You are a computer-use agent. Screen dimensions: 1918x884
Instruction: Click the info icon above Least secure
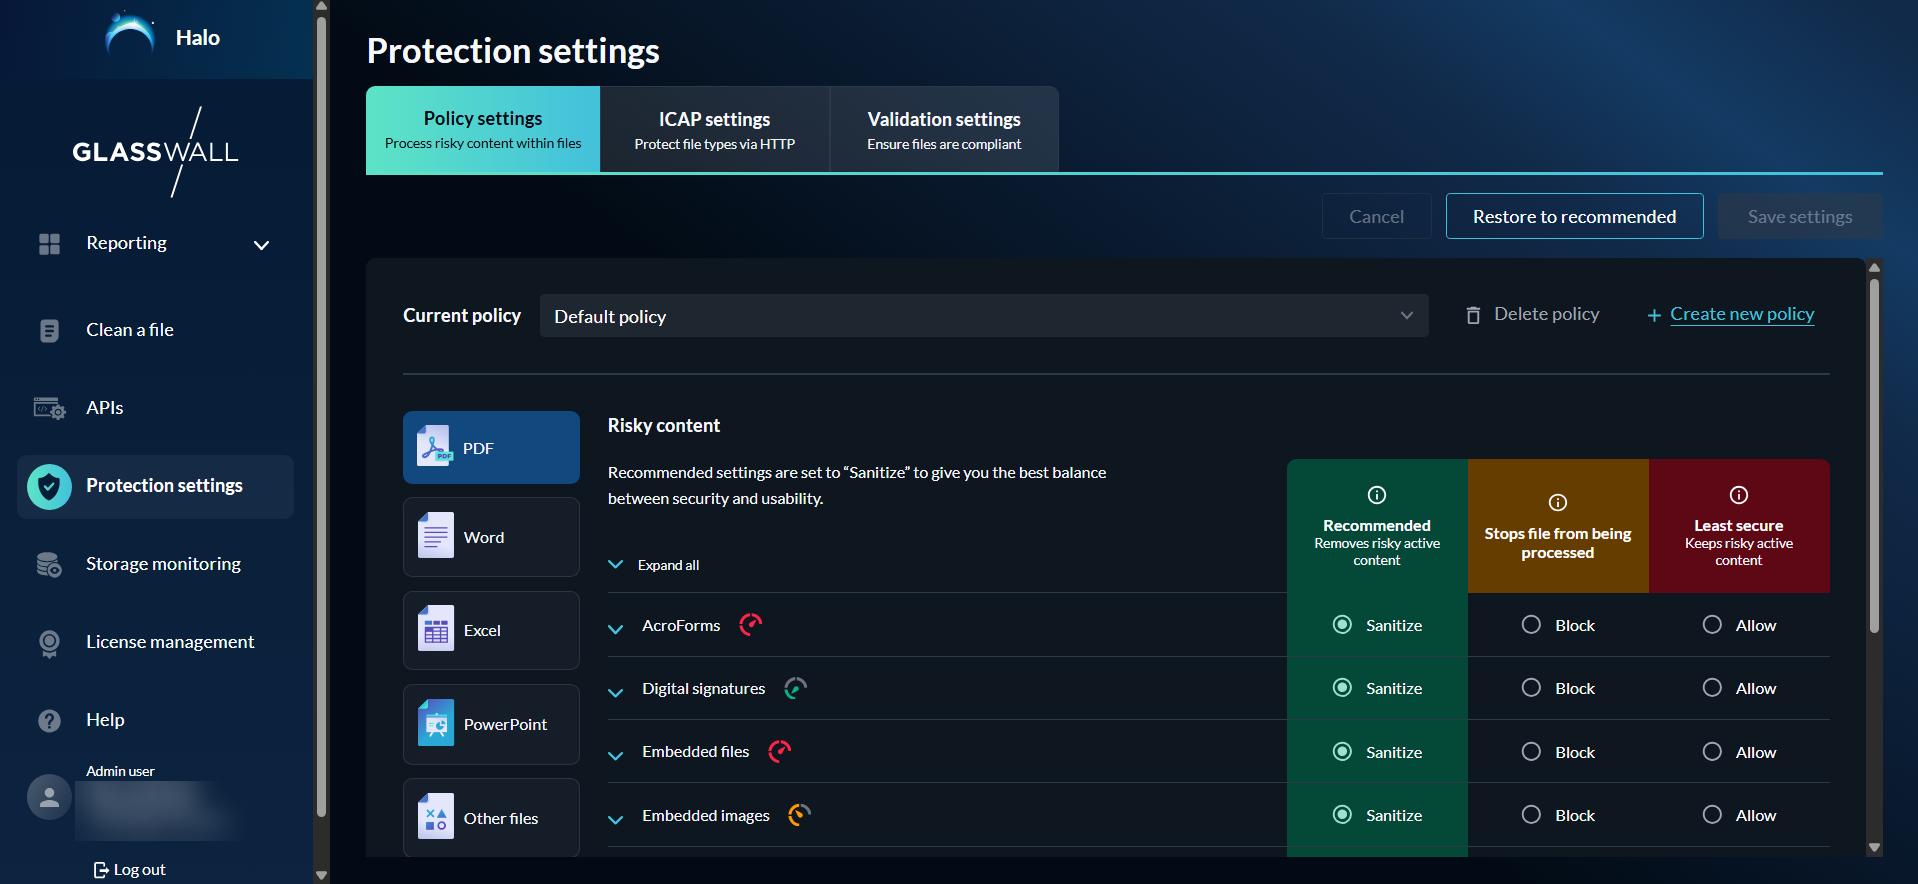[x=1738, y=495]
